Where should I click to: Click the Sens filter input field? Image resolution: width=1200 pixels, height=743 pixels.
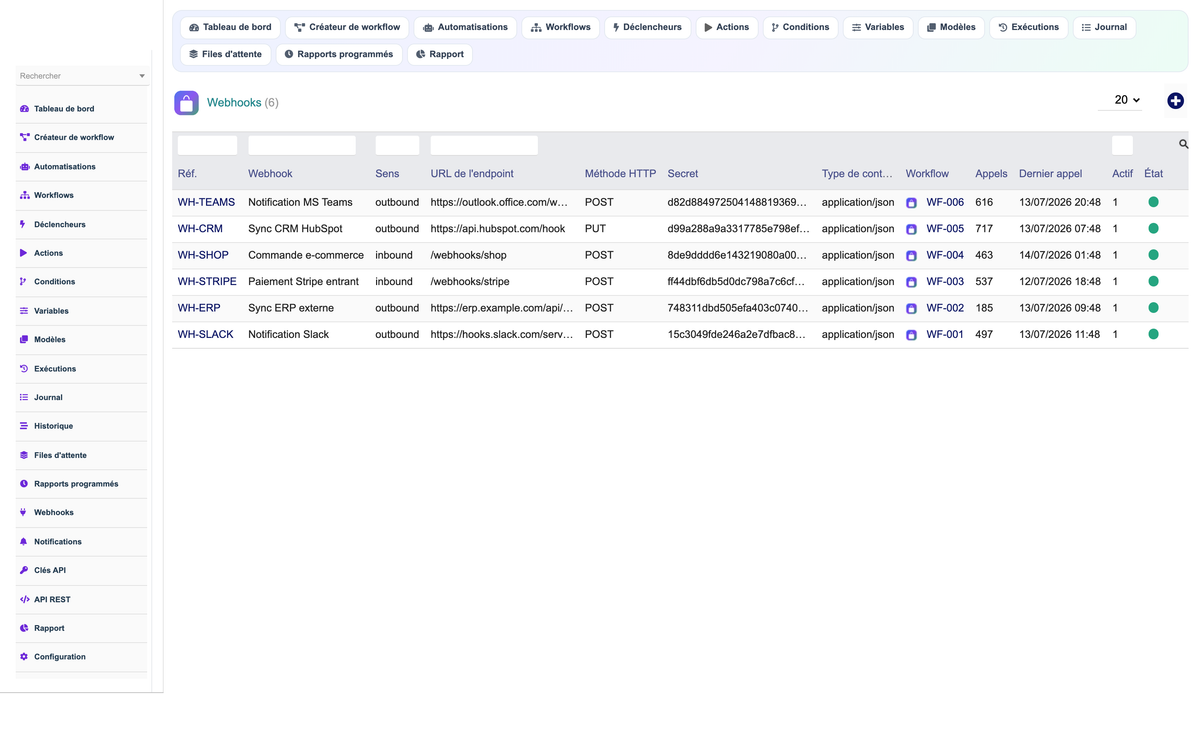[397, 145]
